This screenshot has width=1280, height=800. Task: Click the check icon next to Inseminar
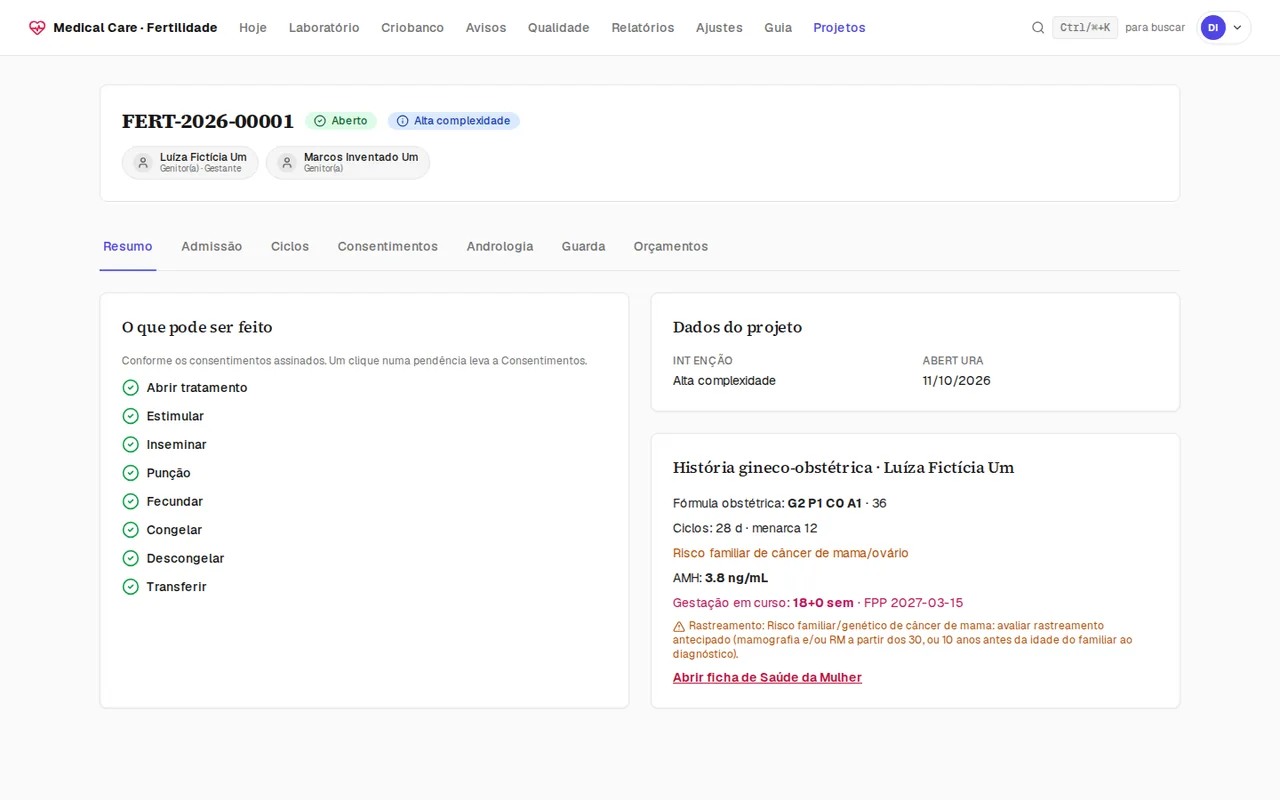tap(130, 445)
